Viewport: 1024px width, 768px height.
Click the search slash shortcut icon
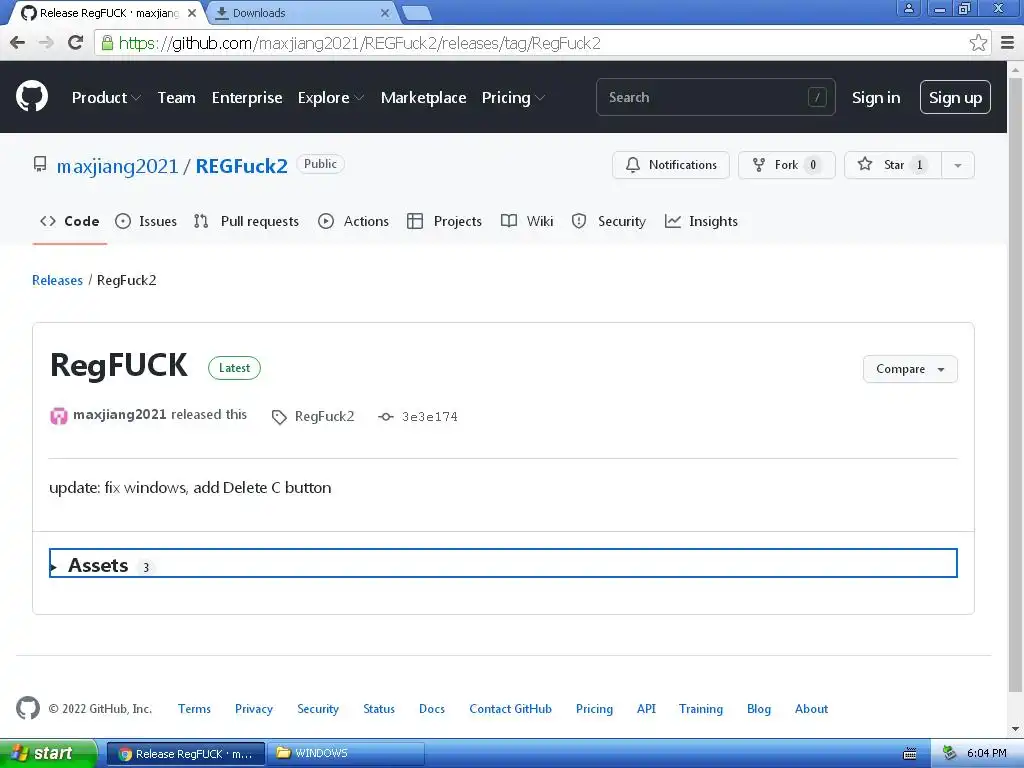[x=817, y=97]
